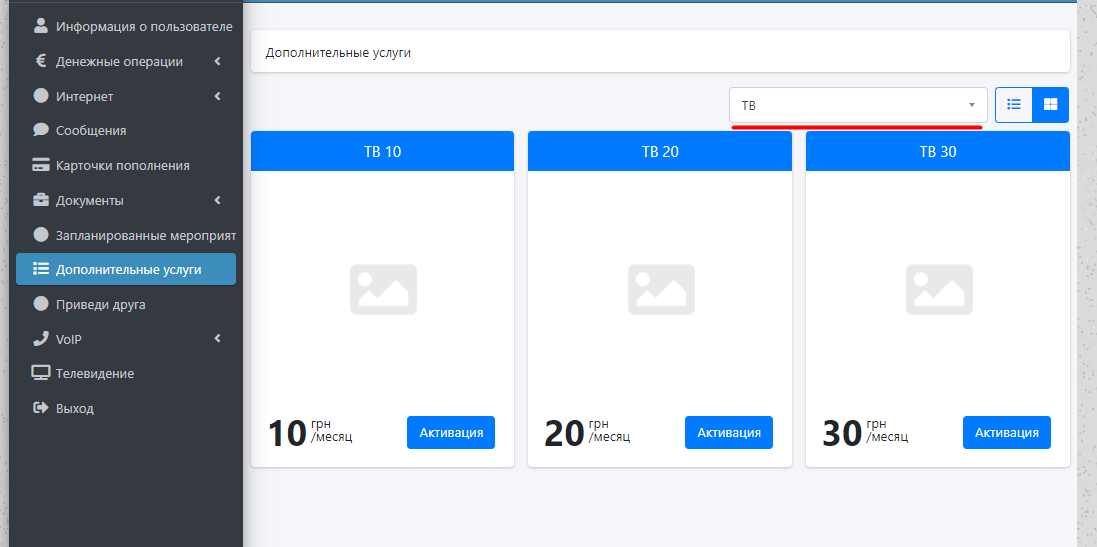The height and width of the screenshot is (547, 1097).
Task: Open the Приведи друга menu item
Action: [100, 304]
